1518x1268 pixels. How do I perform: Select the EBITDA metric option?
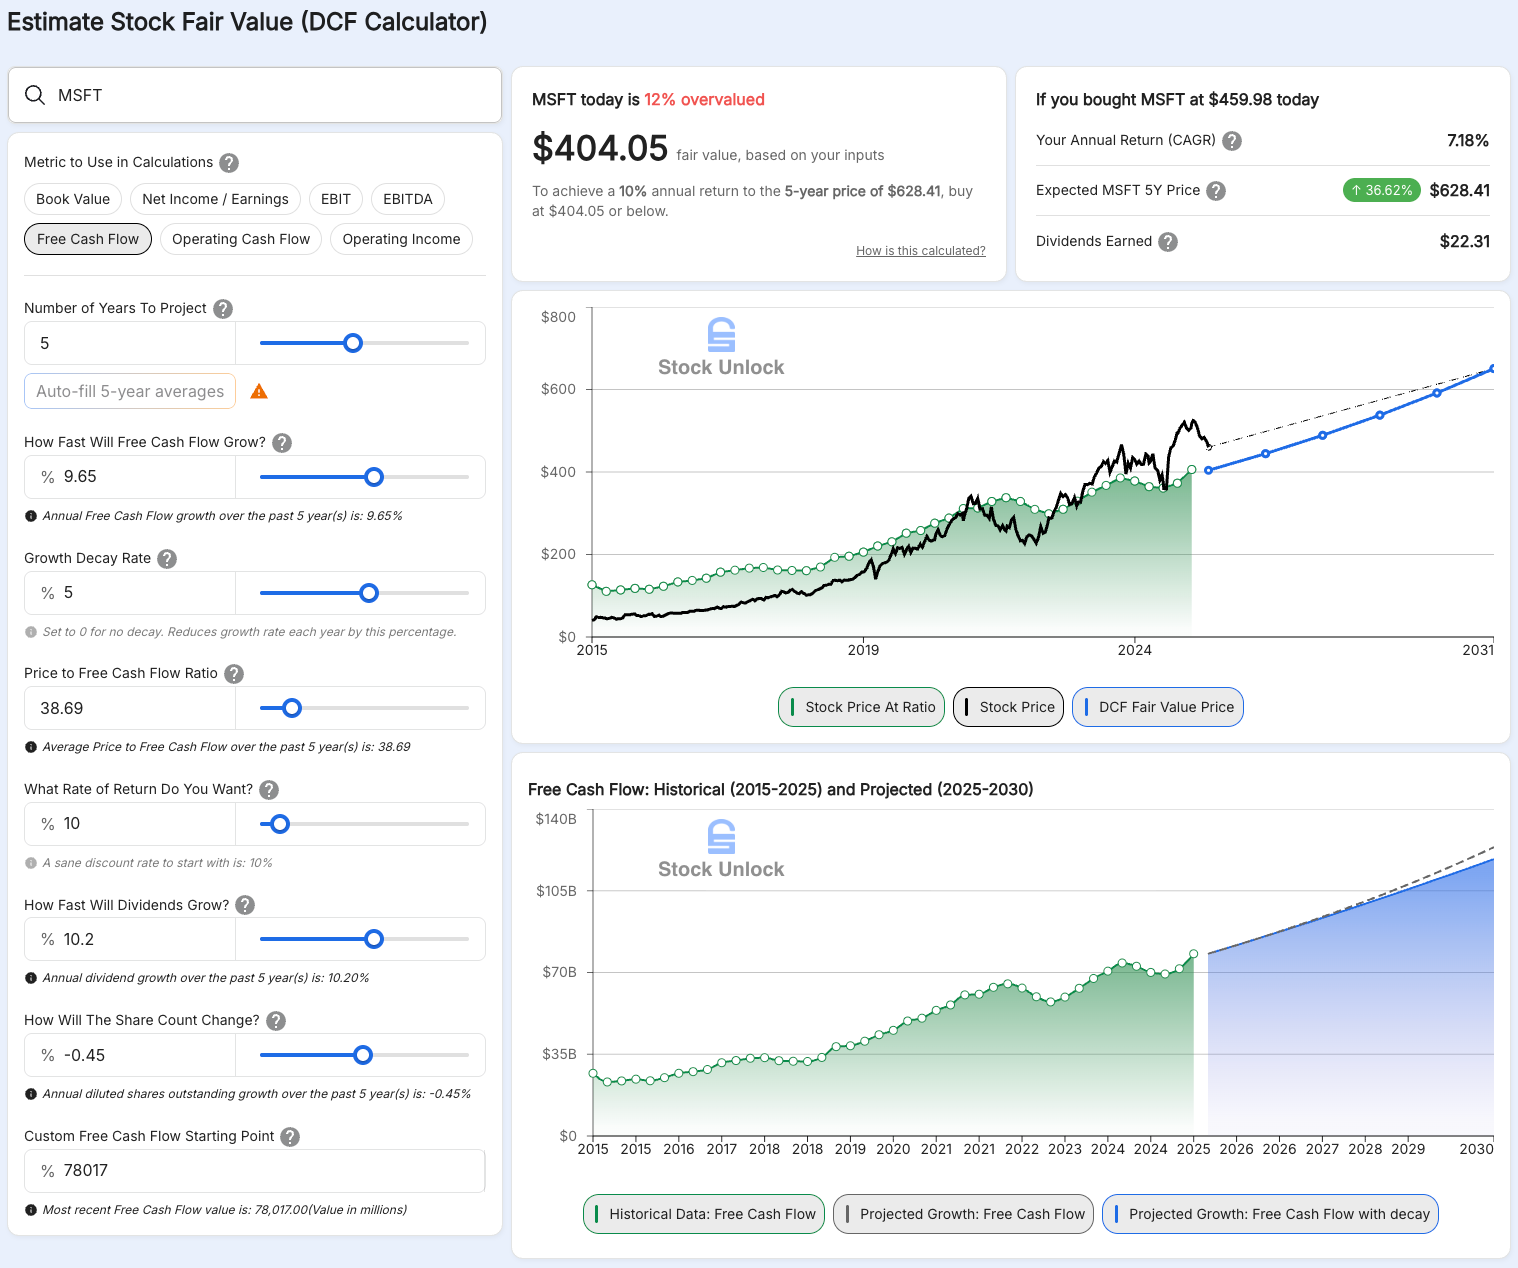point(407,199)
